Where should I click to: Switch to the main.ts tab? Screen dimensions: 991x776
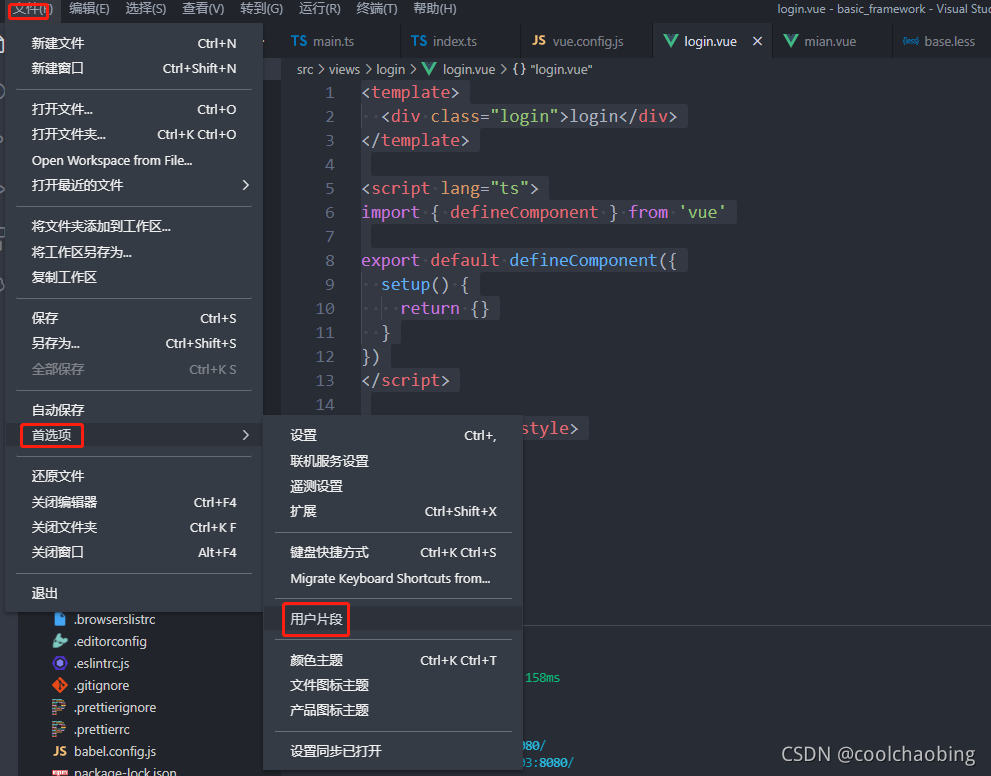pyautogui.click(x=333, y=41)
